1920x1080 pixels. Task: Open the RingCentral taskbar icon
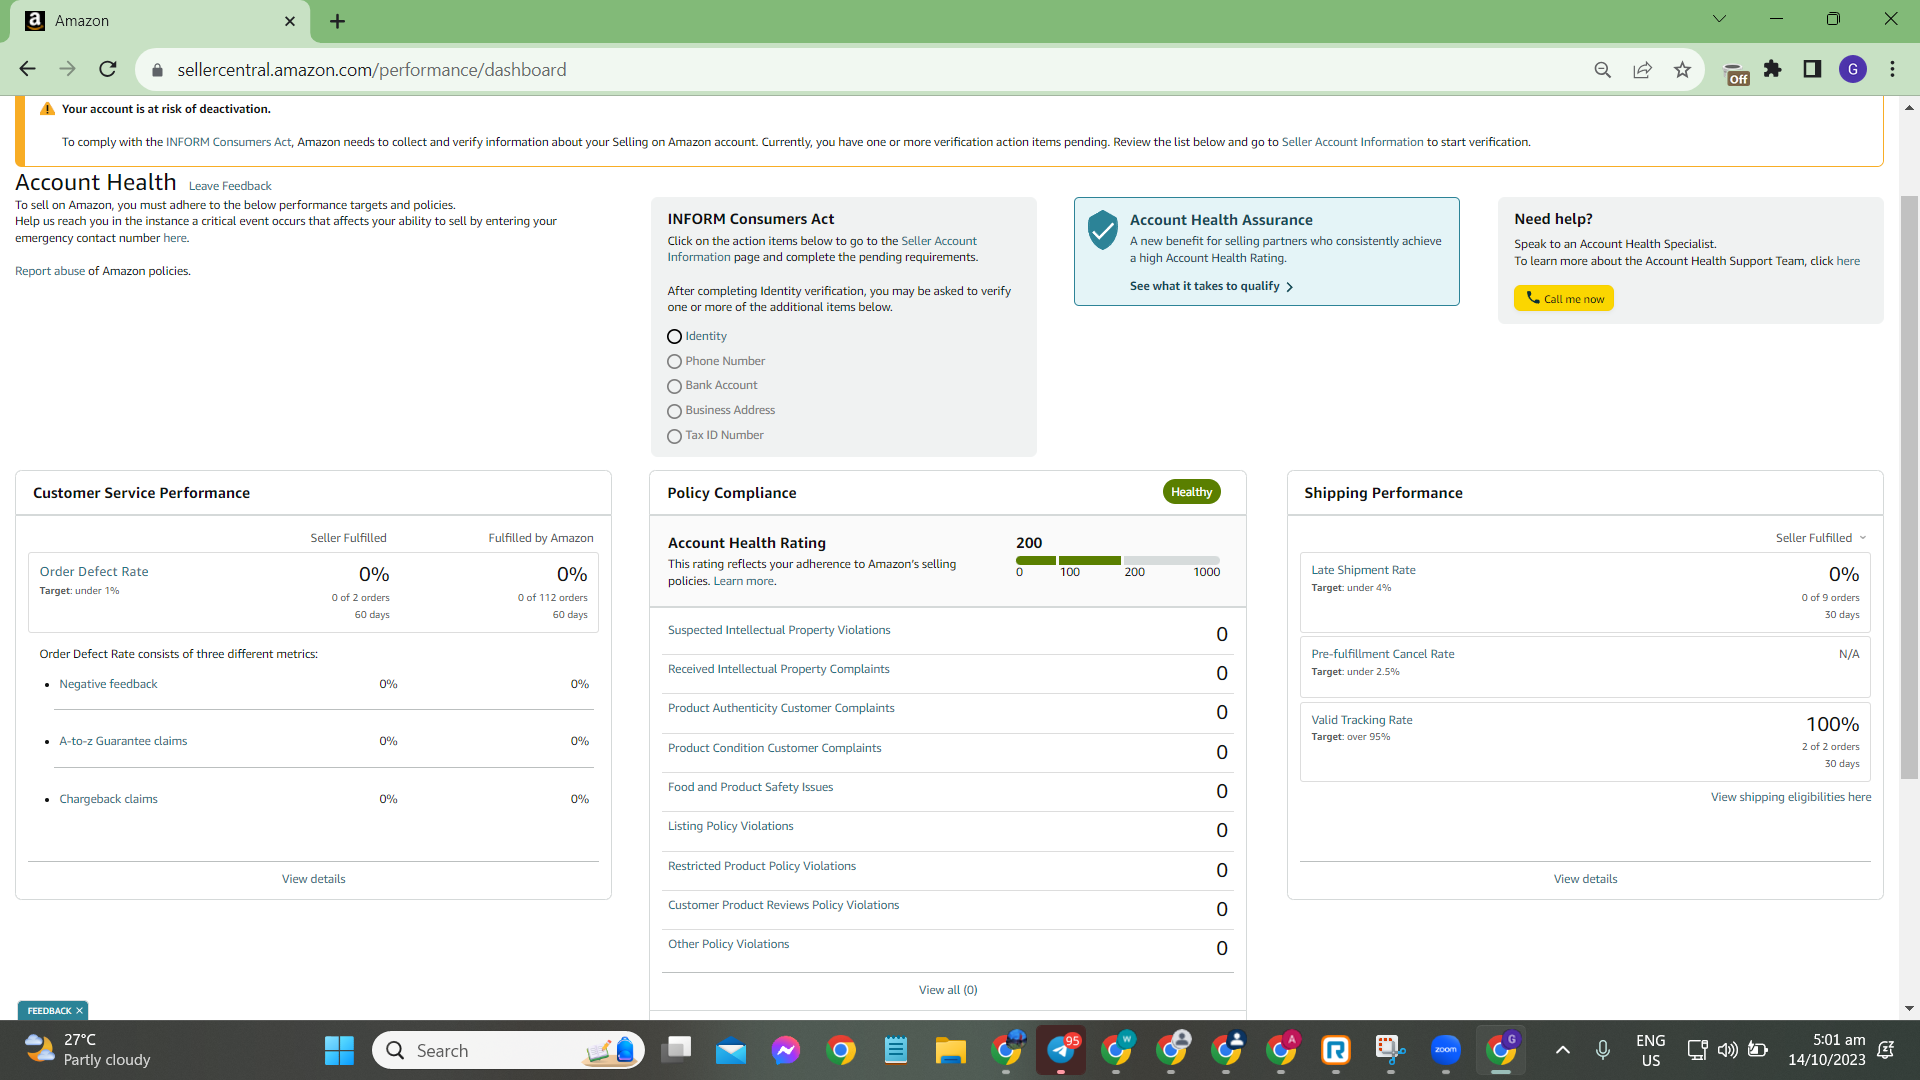1336,1050
